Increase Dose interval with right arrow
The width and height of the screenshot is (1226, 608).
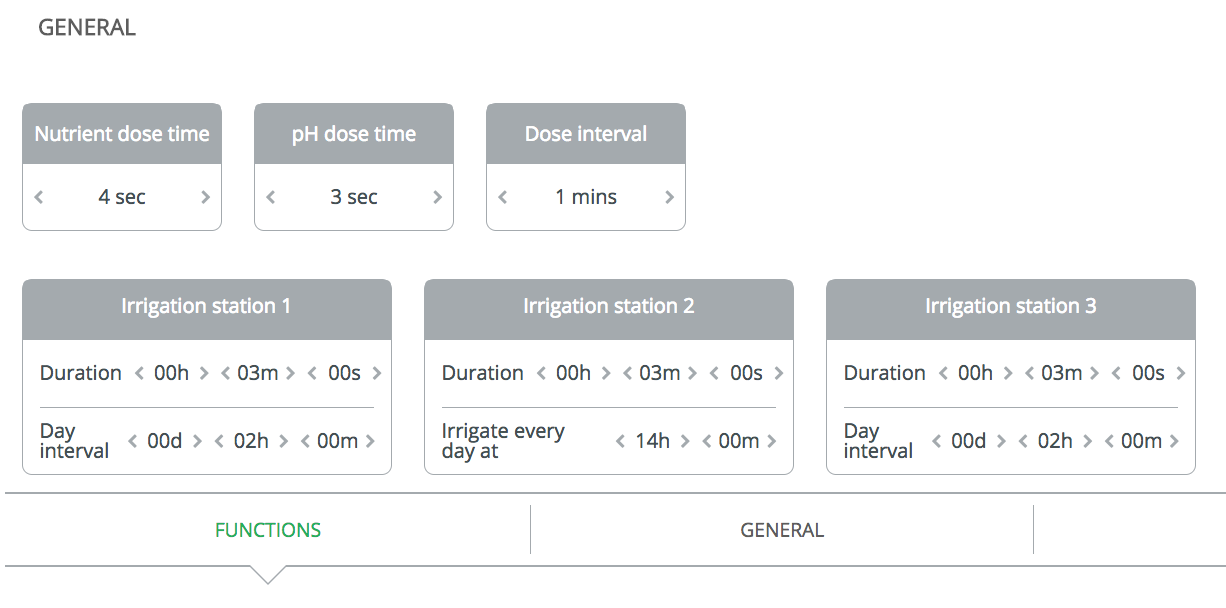click(x=669, y=197)
